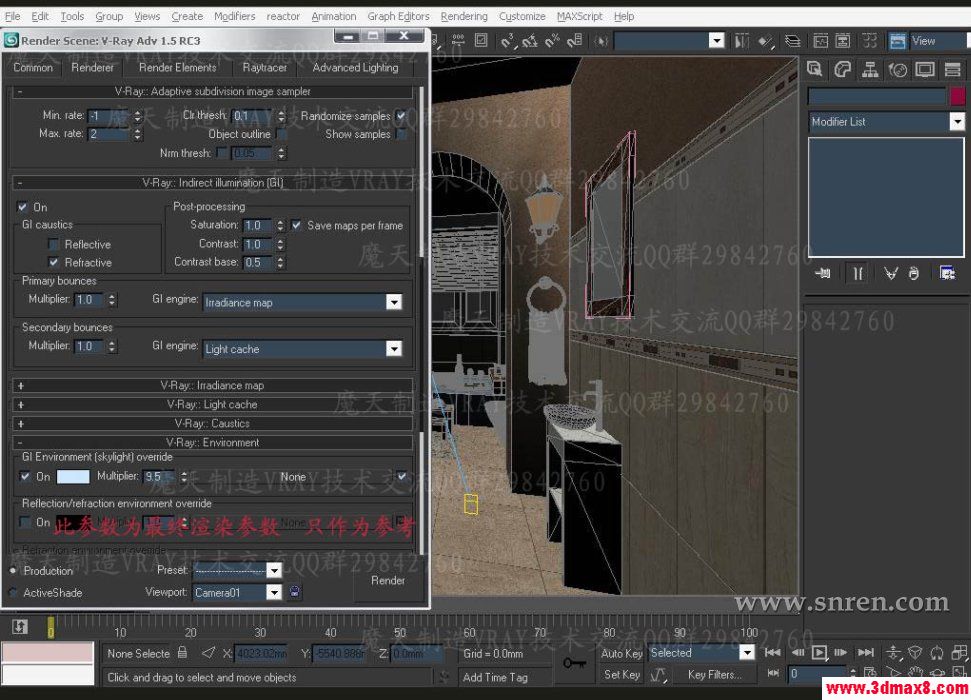Activate the Arc Rotate navigation icon
The height and width of the screenshot is (700, 971).
937,671
